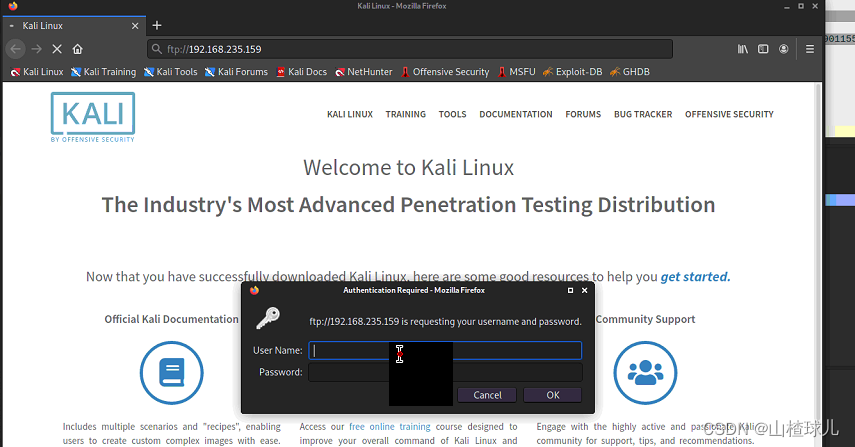Select the Kali Linux browser tab
The image size is (855, 447).
(x=74, y=26)
